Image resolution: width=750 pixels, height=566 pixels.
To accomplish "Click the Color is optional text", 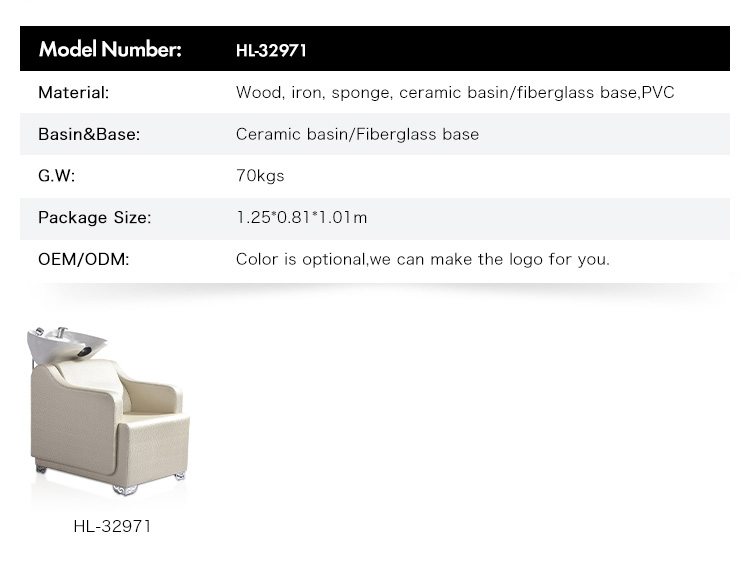I will 423,259.
